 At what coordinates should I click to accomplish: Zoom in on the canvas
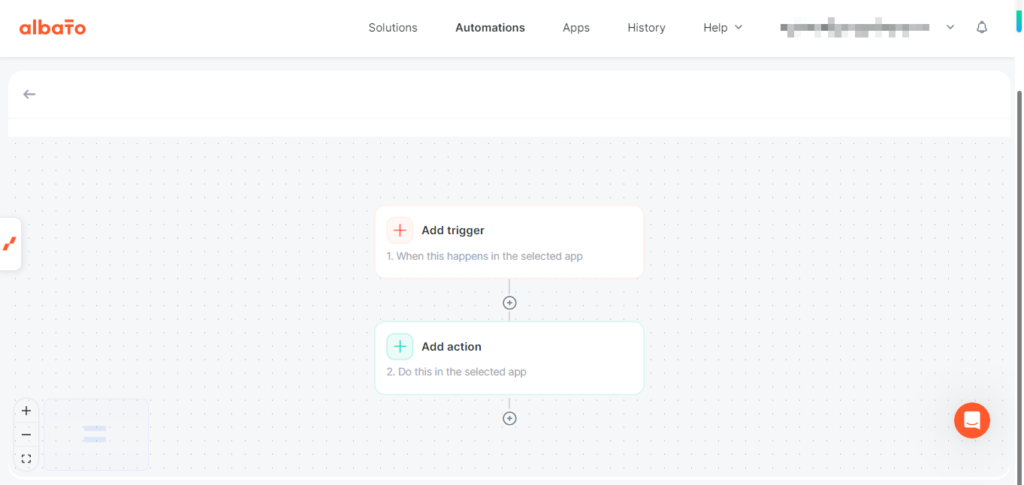click(x=26, y=411)
